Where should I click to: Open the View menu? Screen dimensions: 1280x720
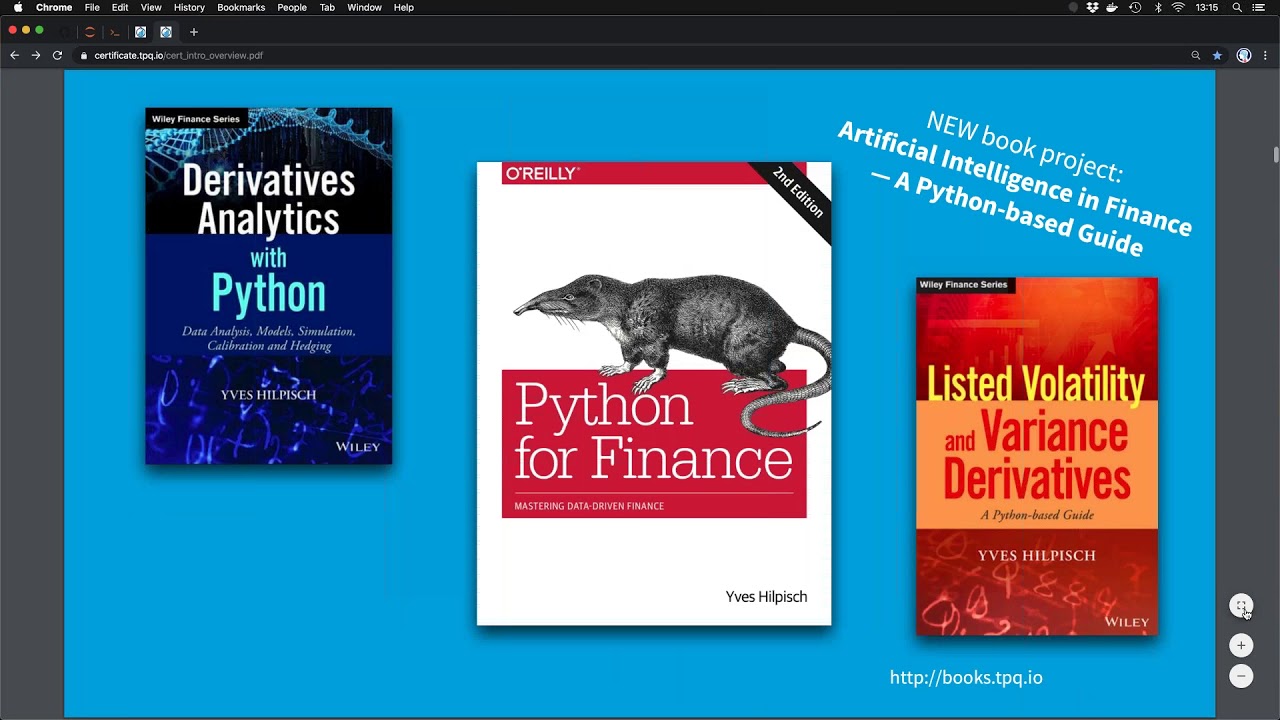click(x=151, y=7)
